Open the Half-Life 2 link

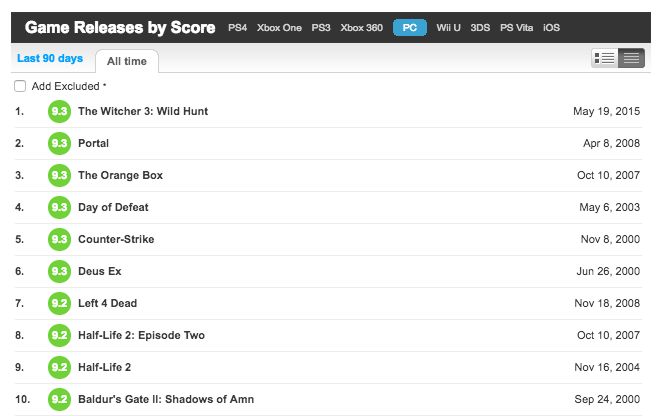click(x=104, y=367)
